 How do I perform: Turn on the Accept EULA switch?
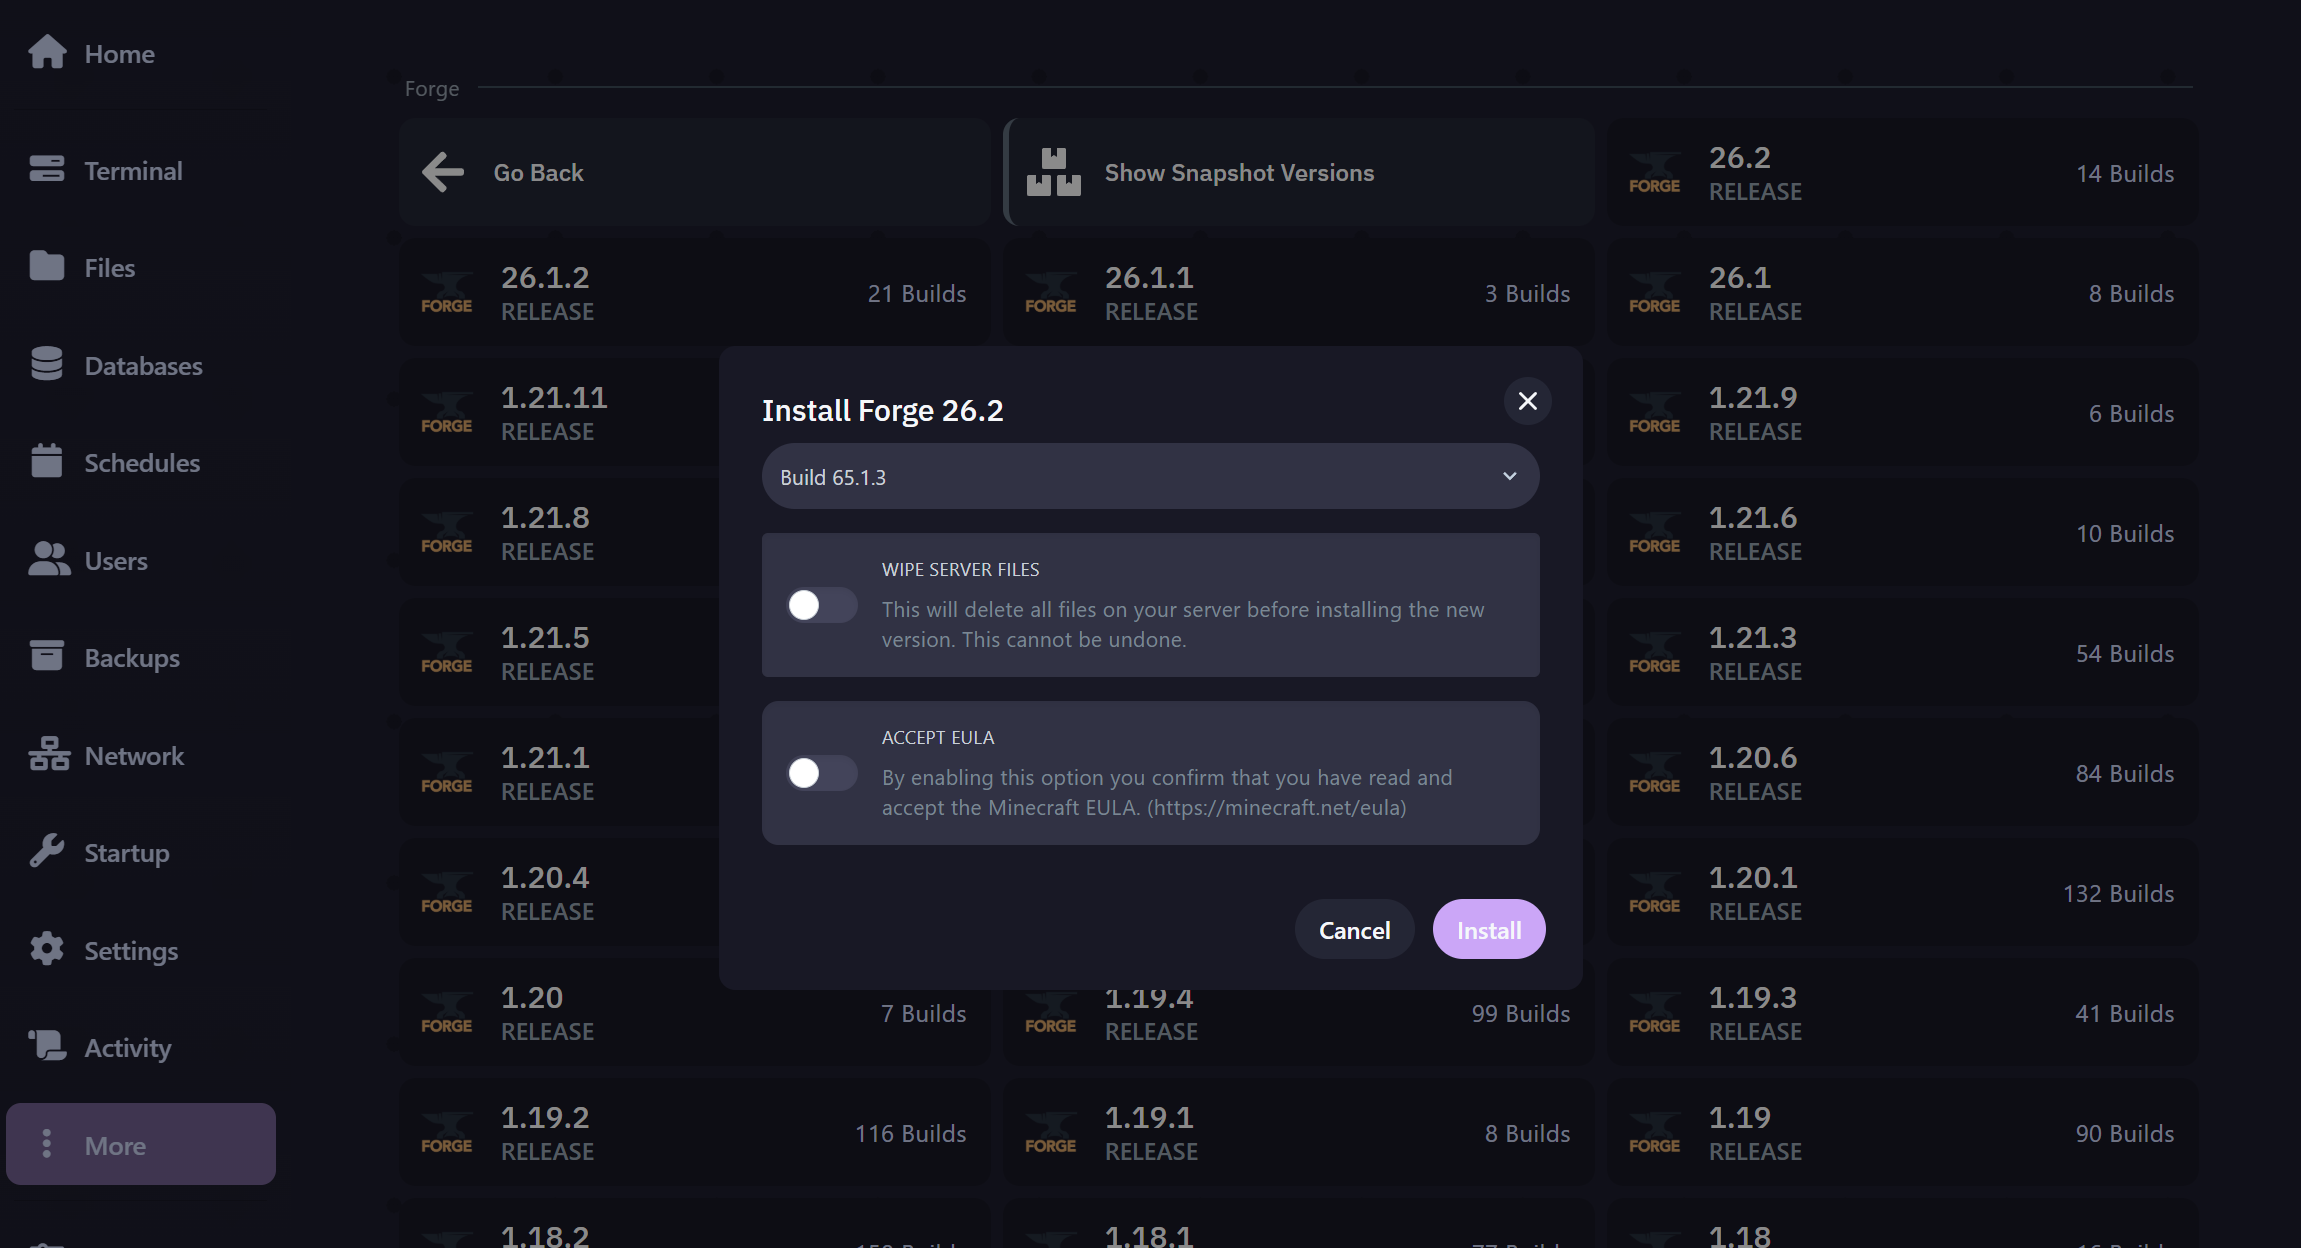(x=821, y=773)
